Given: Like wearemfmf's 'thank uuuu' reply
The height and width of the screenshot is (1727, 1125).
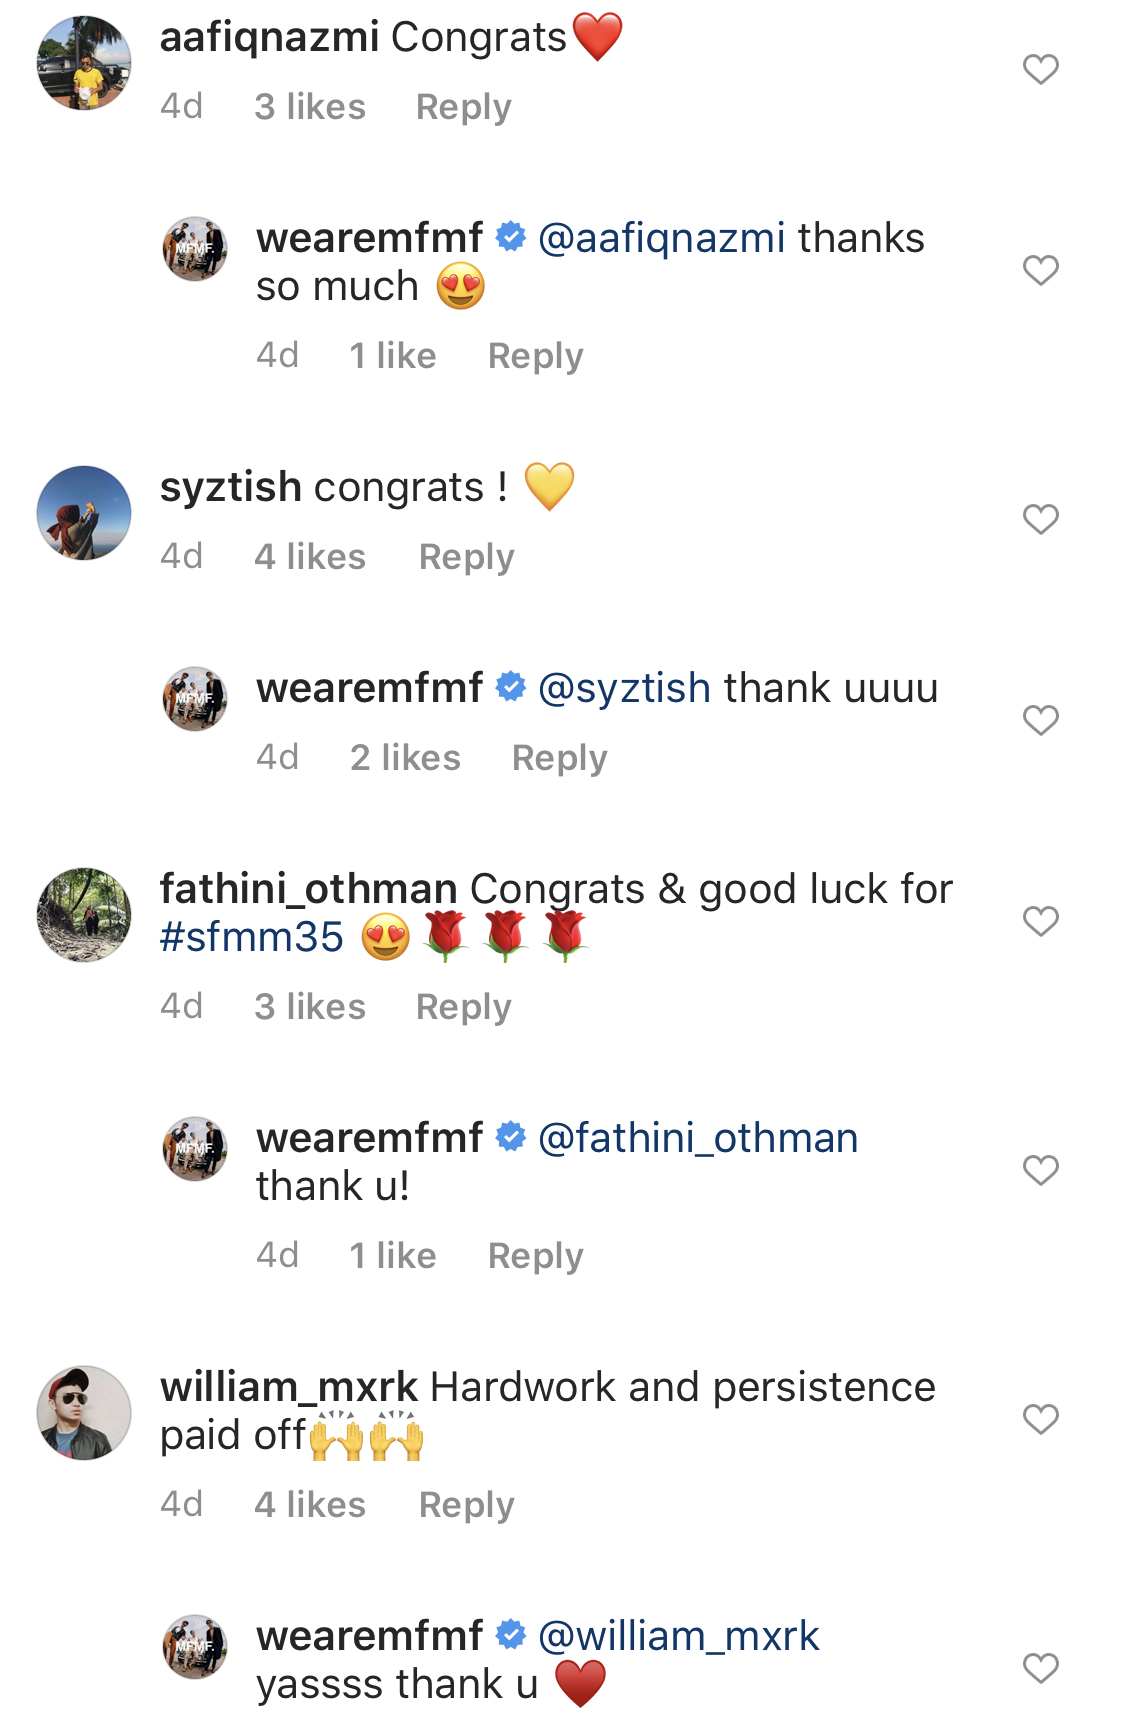Looking at the screenshot, I should coord(1040,720).
